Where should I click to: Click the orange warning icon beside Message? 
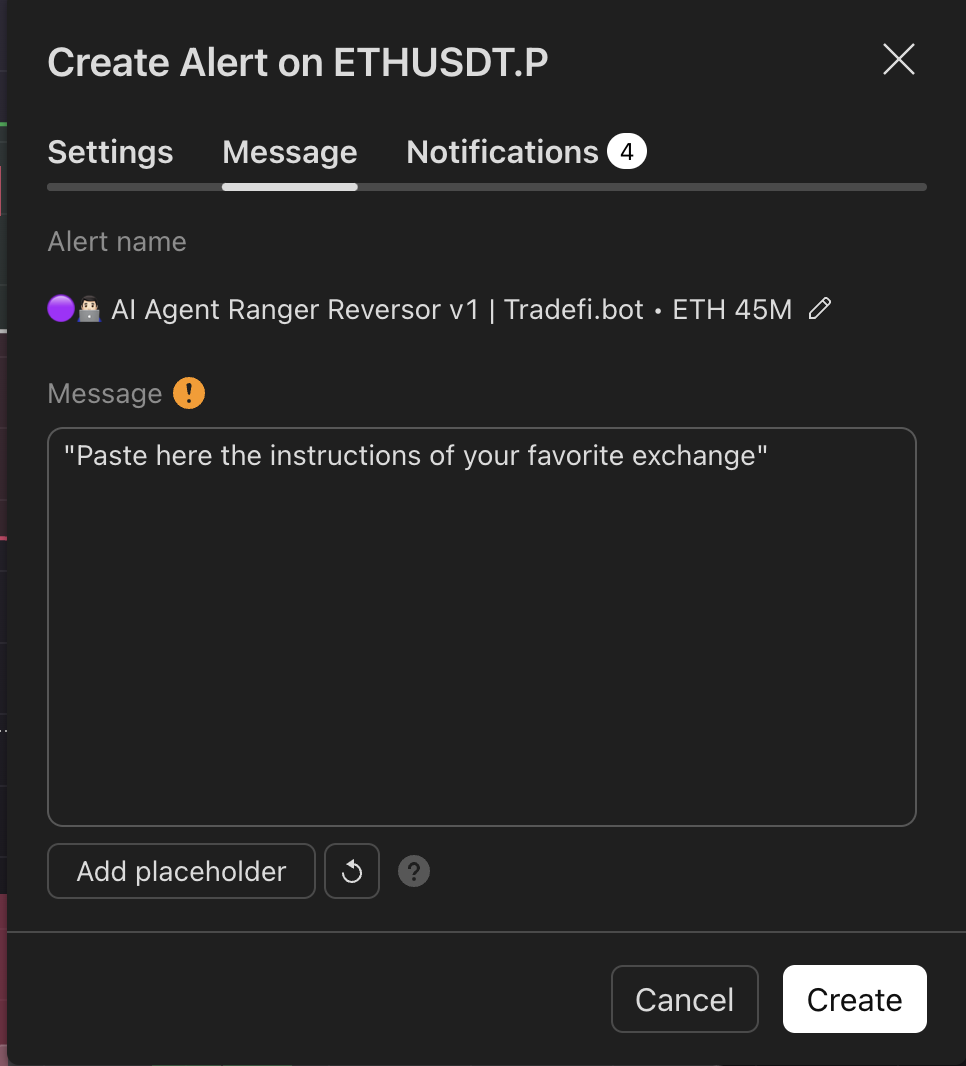[x=189, y=393]
